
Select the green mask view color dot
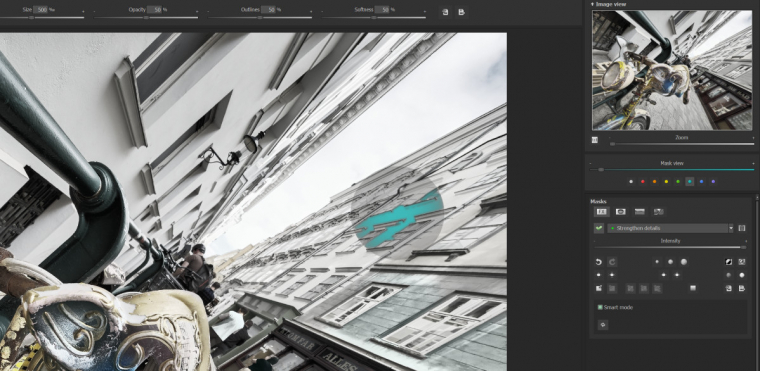(678, 182)
